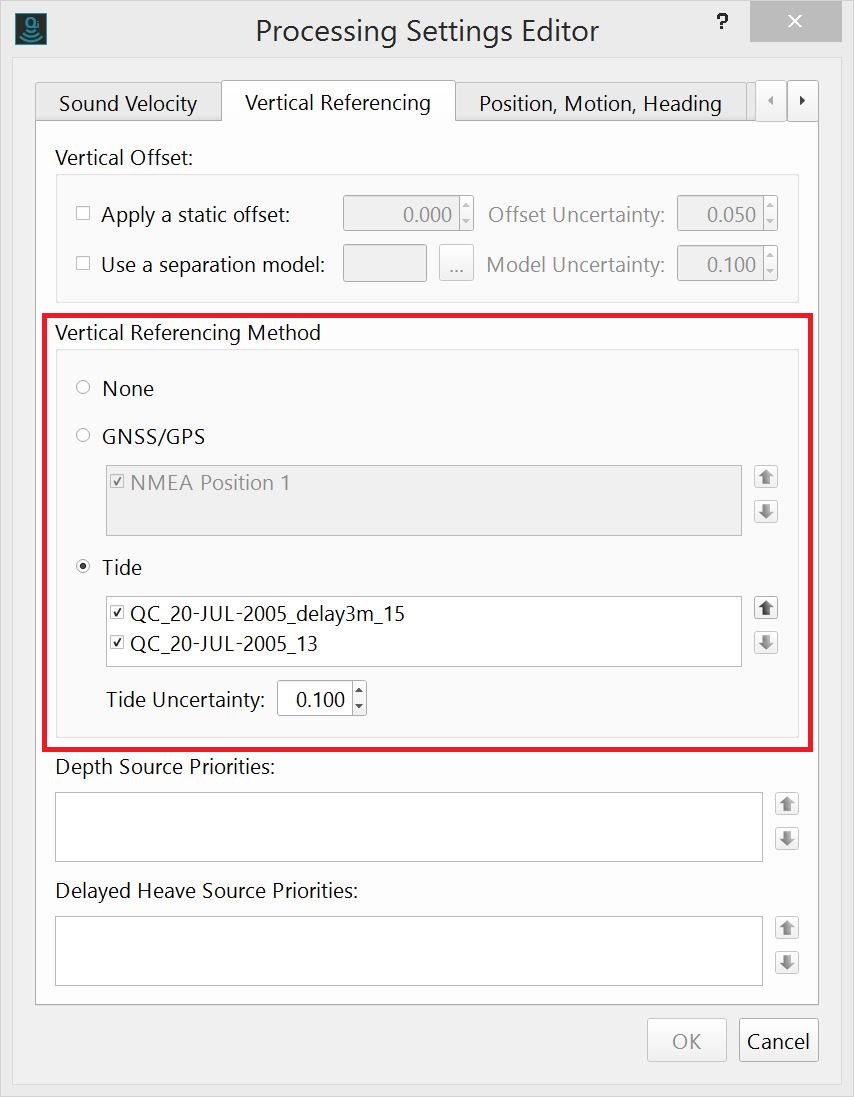Increase Tide Uncertainty with the up arrow

coord(357,692)
